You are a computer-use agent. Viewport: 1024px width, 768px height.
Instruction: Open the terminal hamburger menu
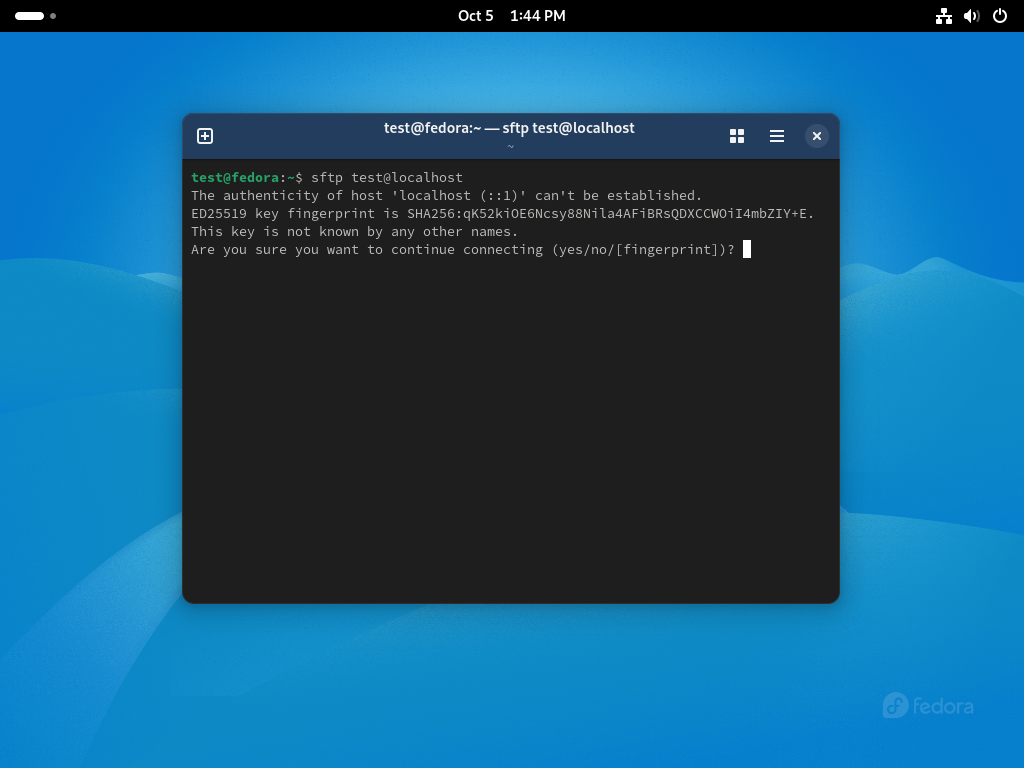click(x=776, y=136)
